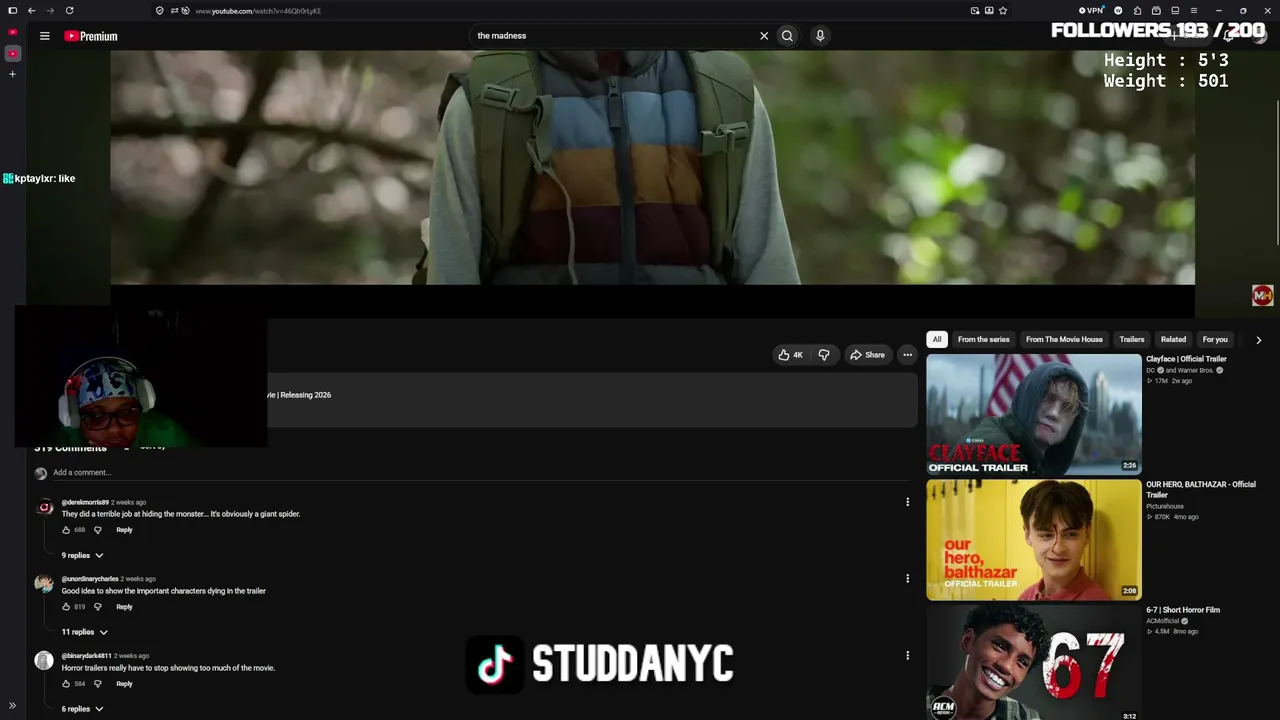This screenshot has height=720, width=1280.
Task: Open options for @binarydark4811's comment
Action: point(907,656)
